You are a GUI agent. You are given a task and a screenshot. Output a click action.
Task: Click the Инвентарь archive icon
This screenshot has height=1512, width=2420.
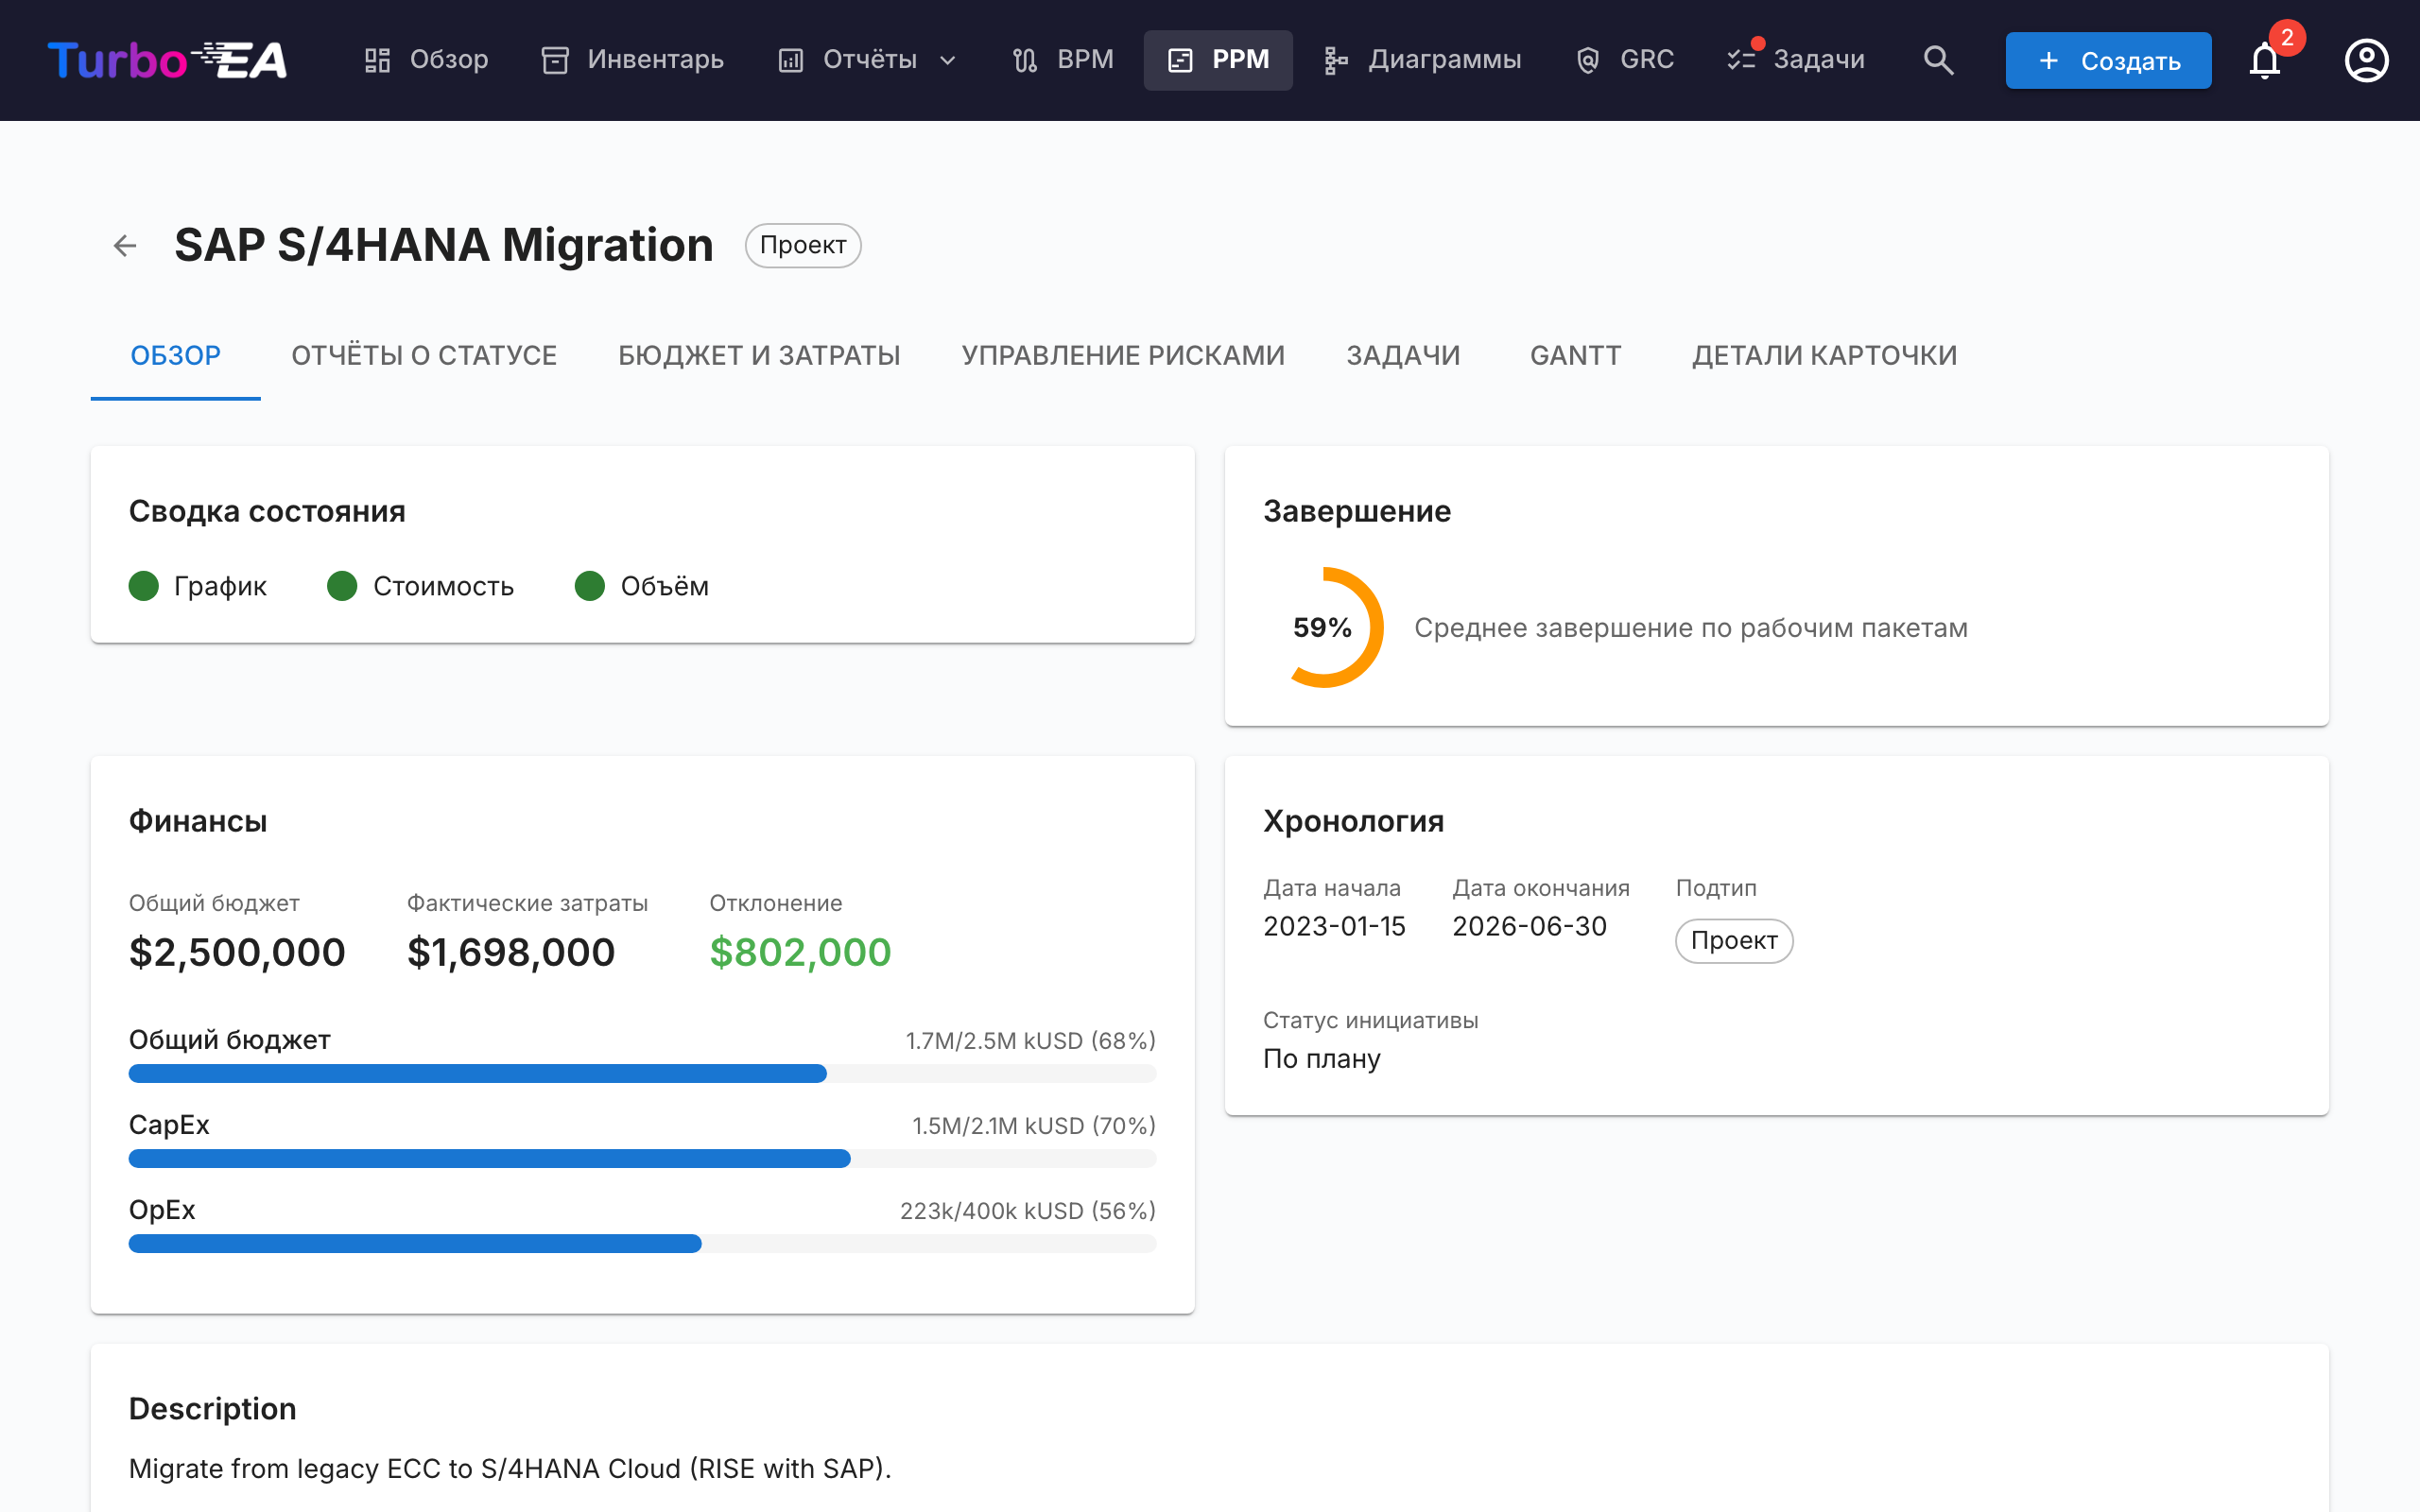(555, 60)
